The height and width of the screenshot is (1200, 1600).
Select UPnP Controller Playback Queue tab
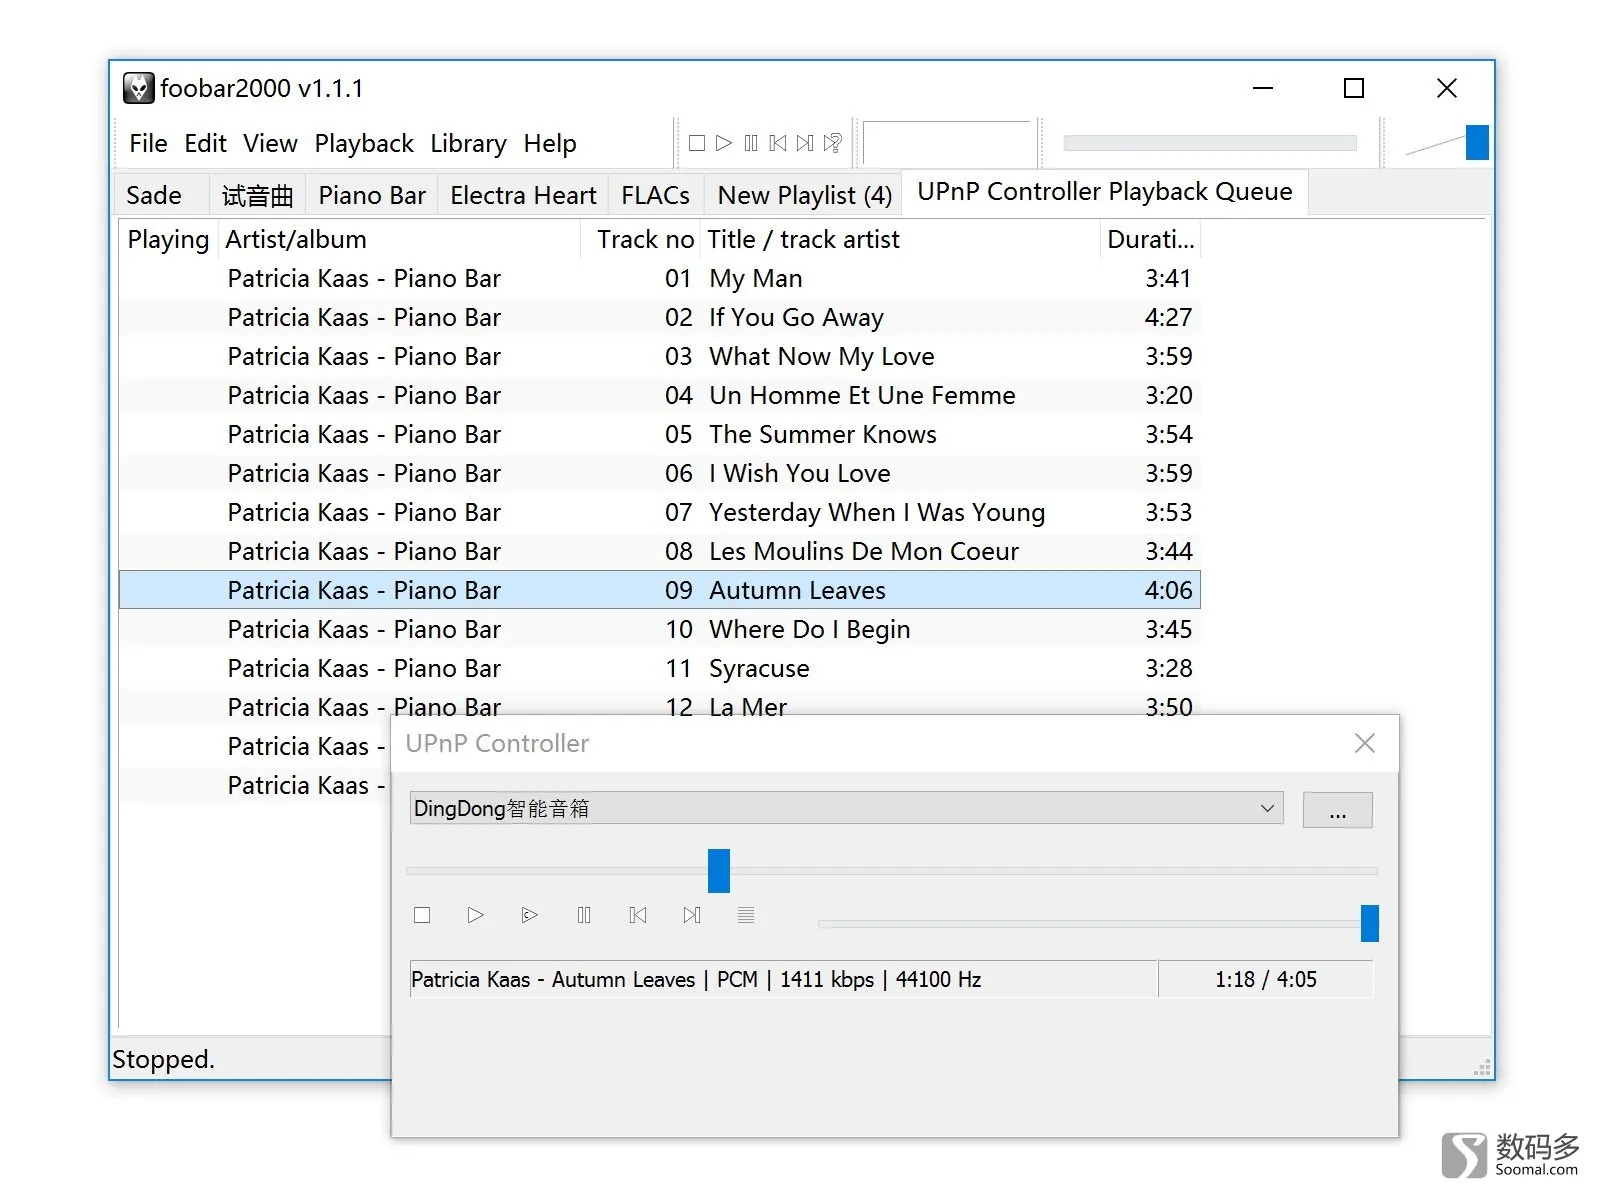pyautogui.click(x=1105, y=191)
